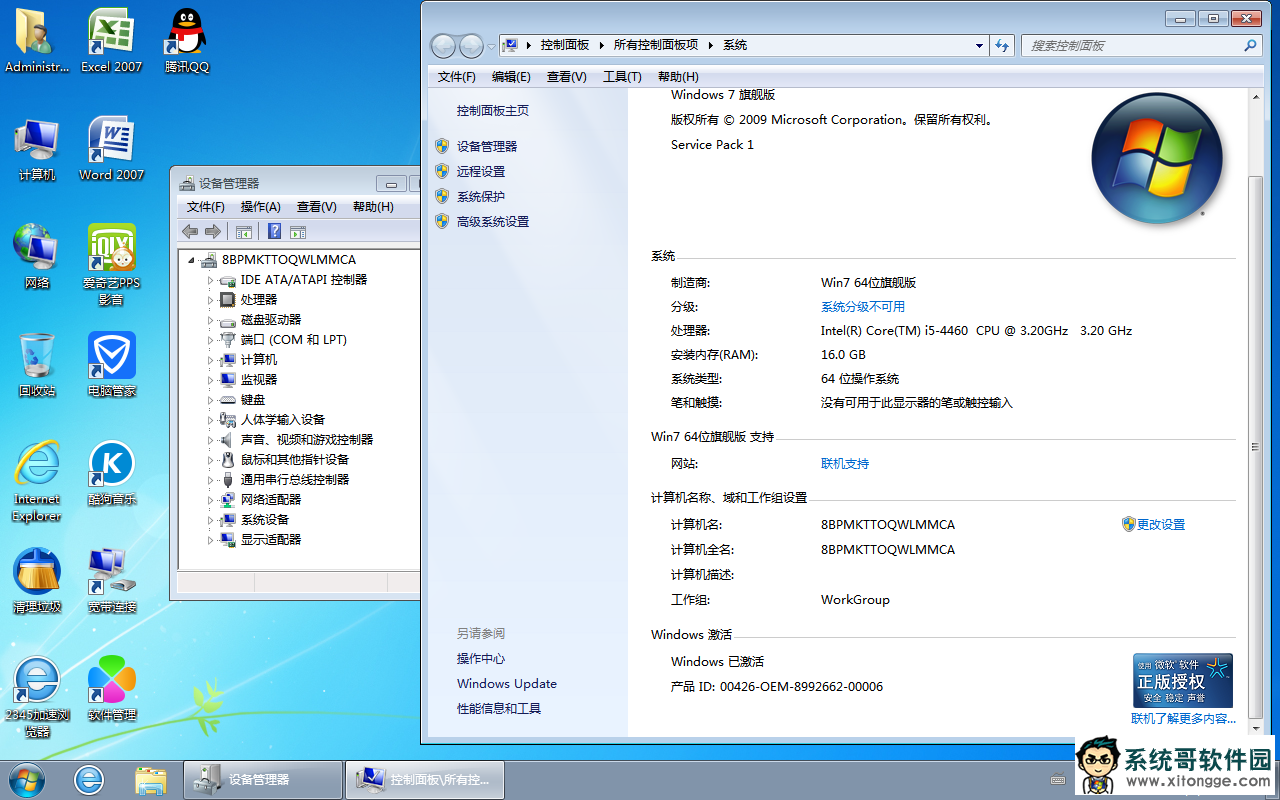Open Windows Explorer from taskbar
The width and height of the screenshot is (1280, 800).
150,779
